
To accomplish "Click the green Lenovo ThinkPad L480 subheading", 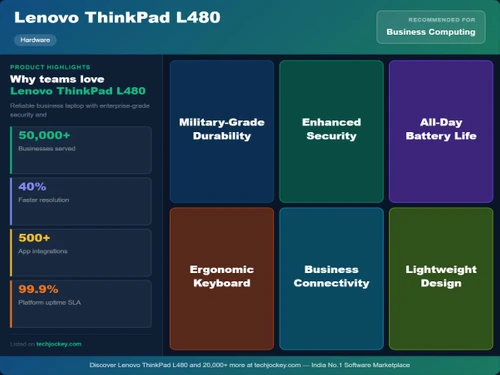I will [x=78, y=91].
